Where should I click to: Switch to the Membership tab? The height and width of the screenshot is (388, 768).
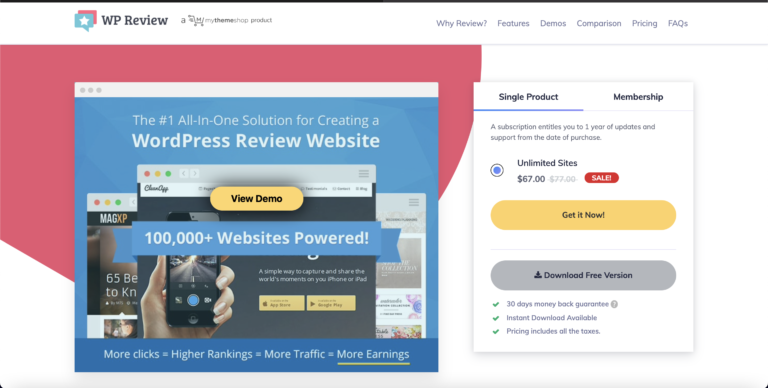tap(638, 97)
